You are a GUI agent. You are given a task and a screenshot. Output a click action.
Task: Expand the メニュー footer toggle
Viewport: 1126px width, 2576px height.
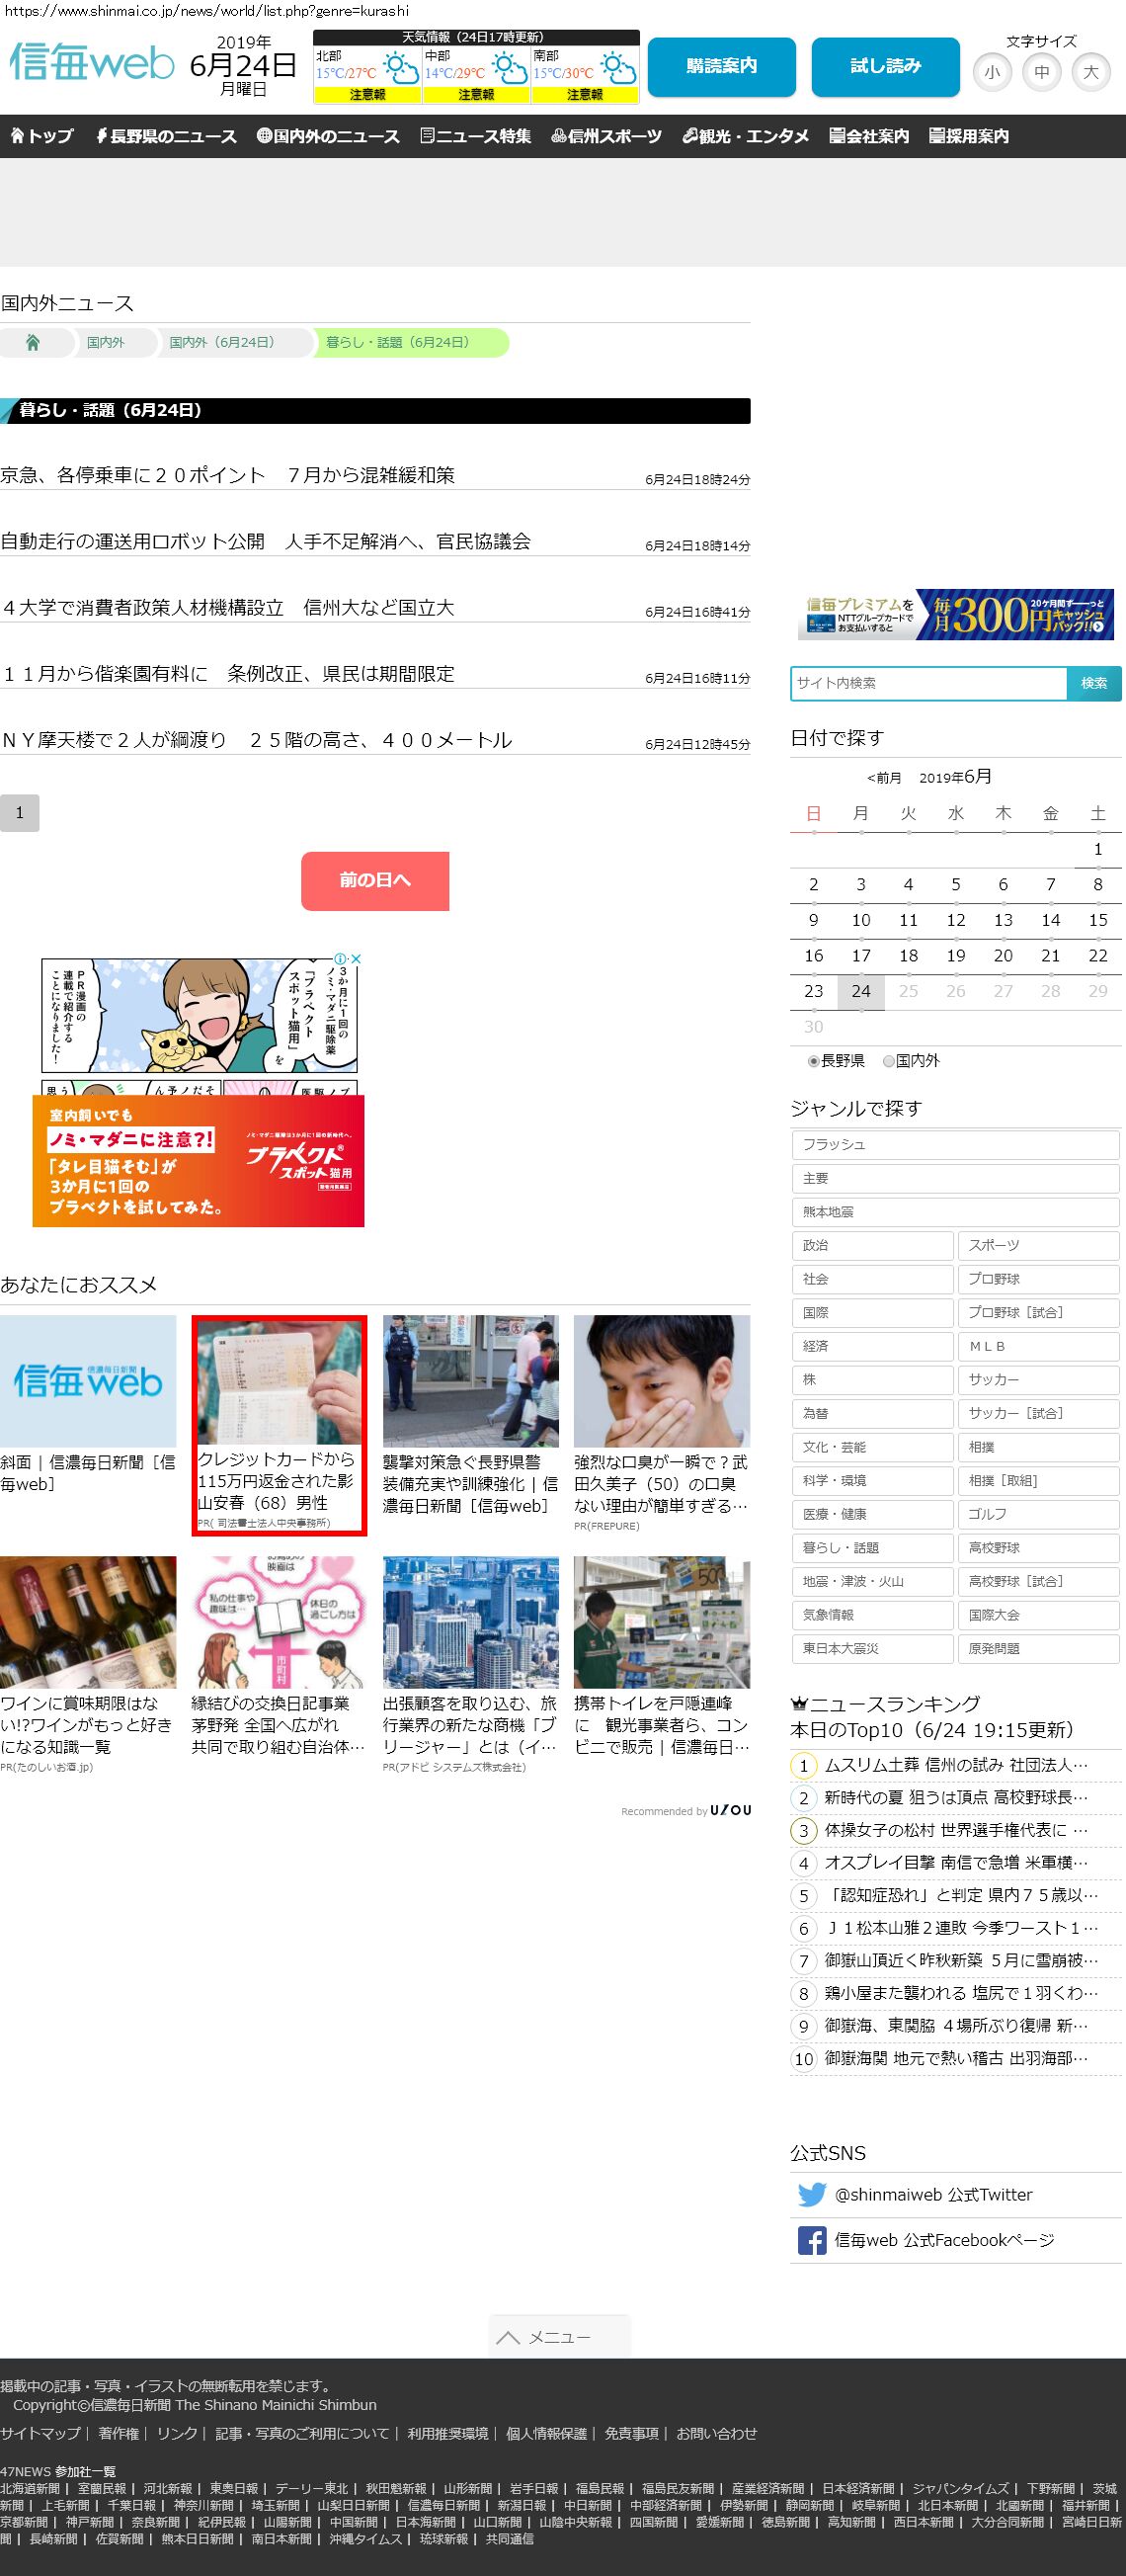pos(560,2337)
